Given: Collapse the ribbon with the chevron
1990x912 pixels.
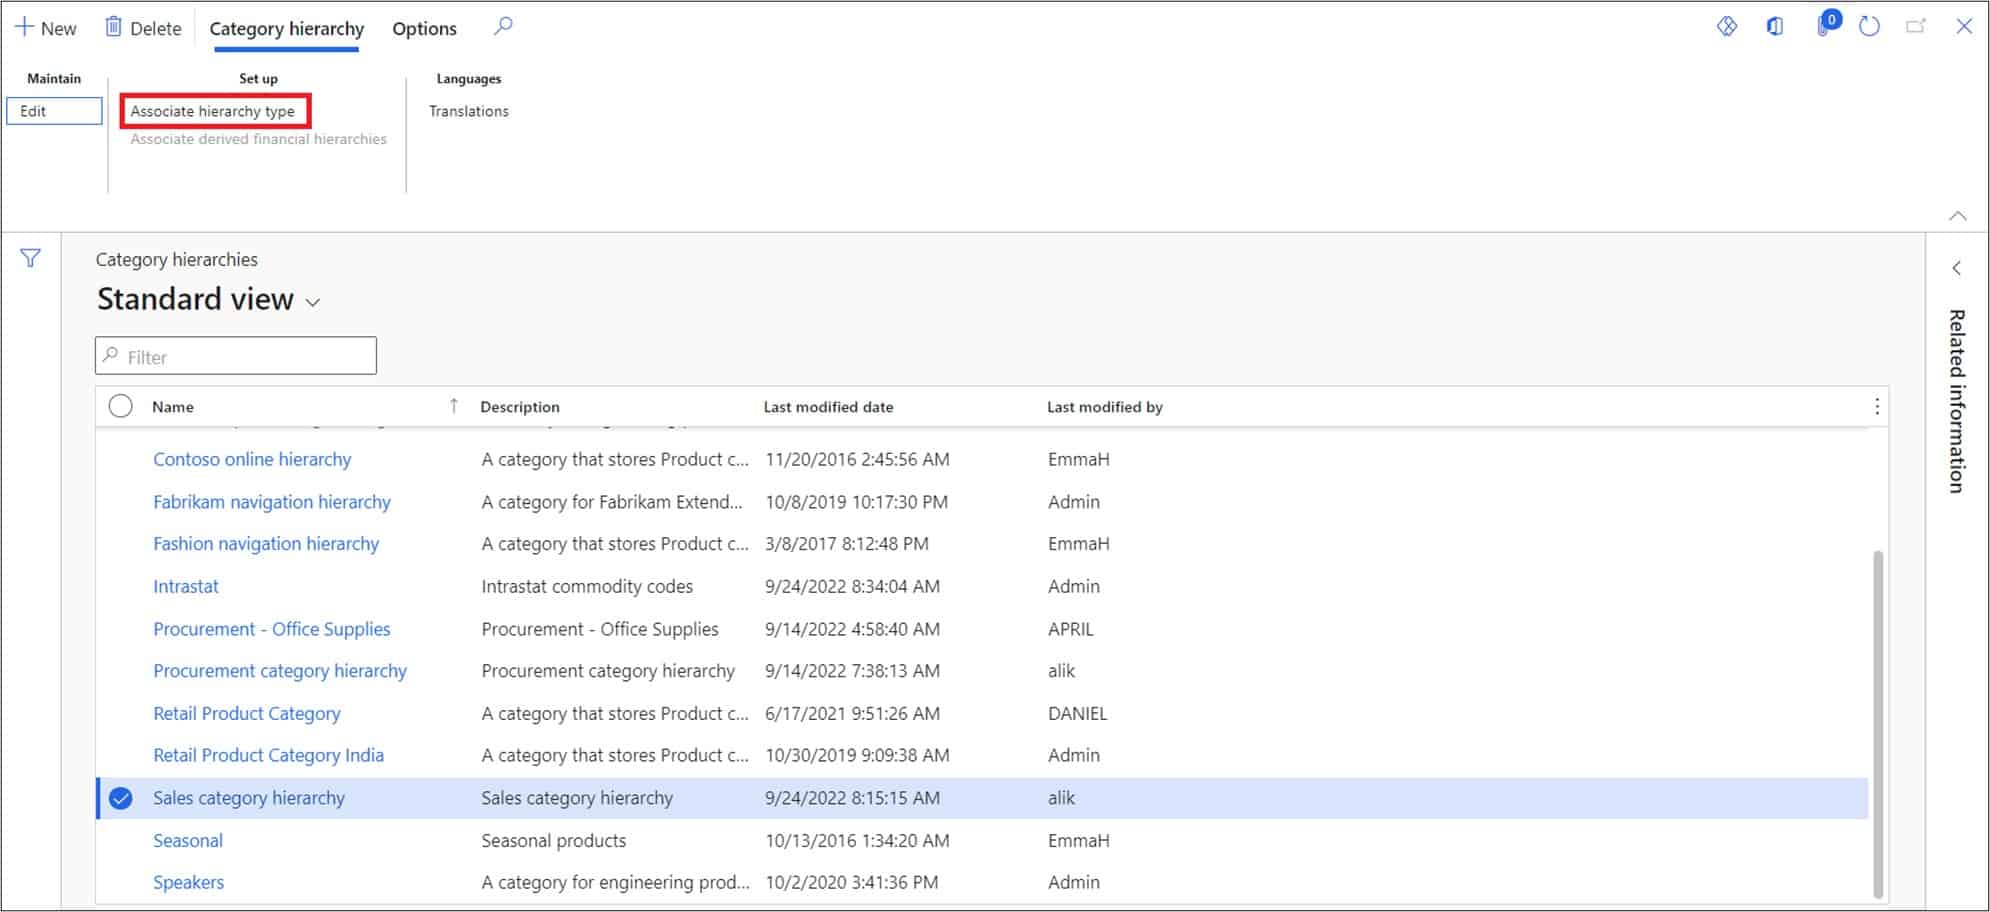Looking at the screenshot, I should (1957, 217).
